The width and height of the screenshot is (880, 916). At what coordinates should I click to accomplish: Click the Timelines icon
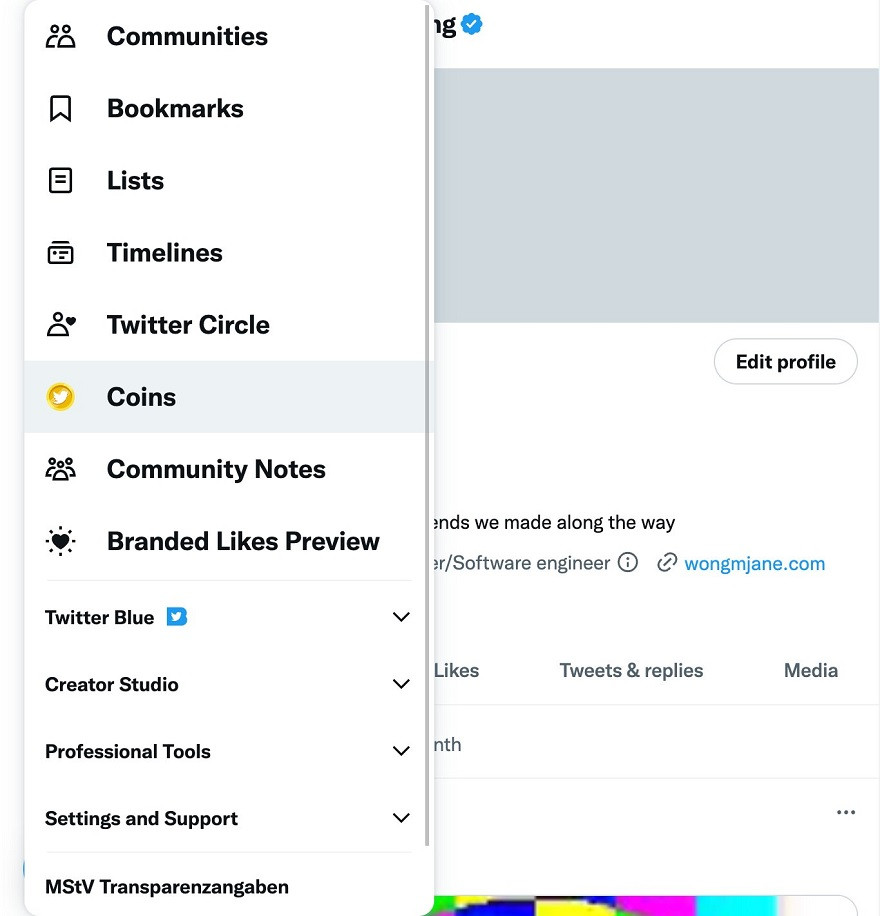(61, 253)
